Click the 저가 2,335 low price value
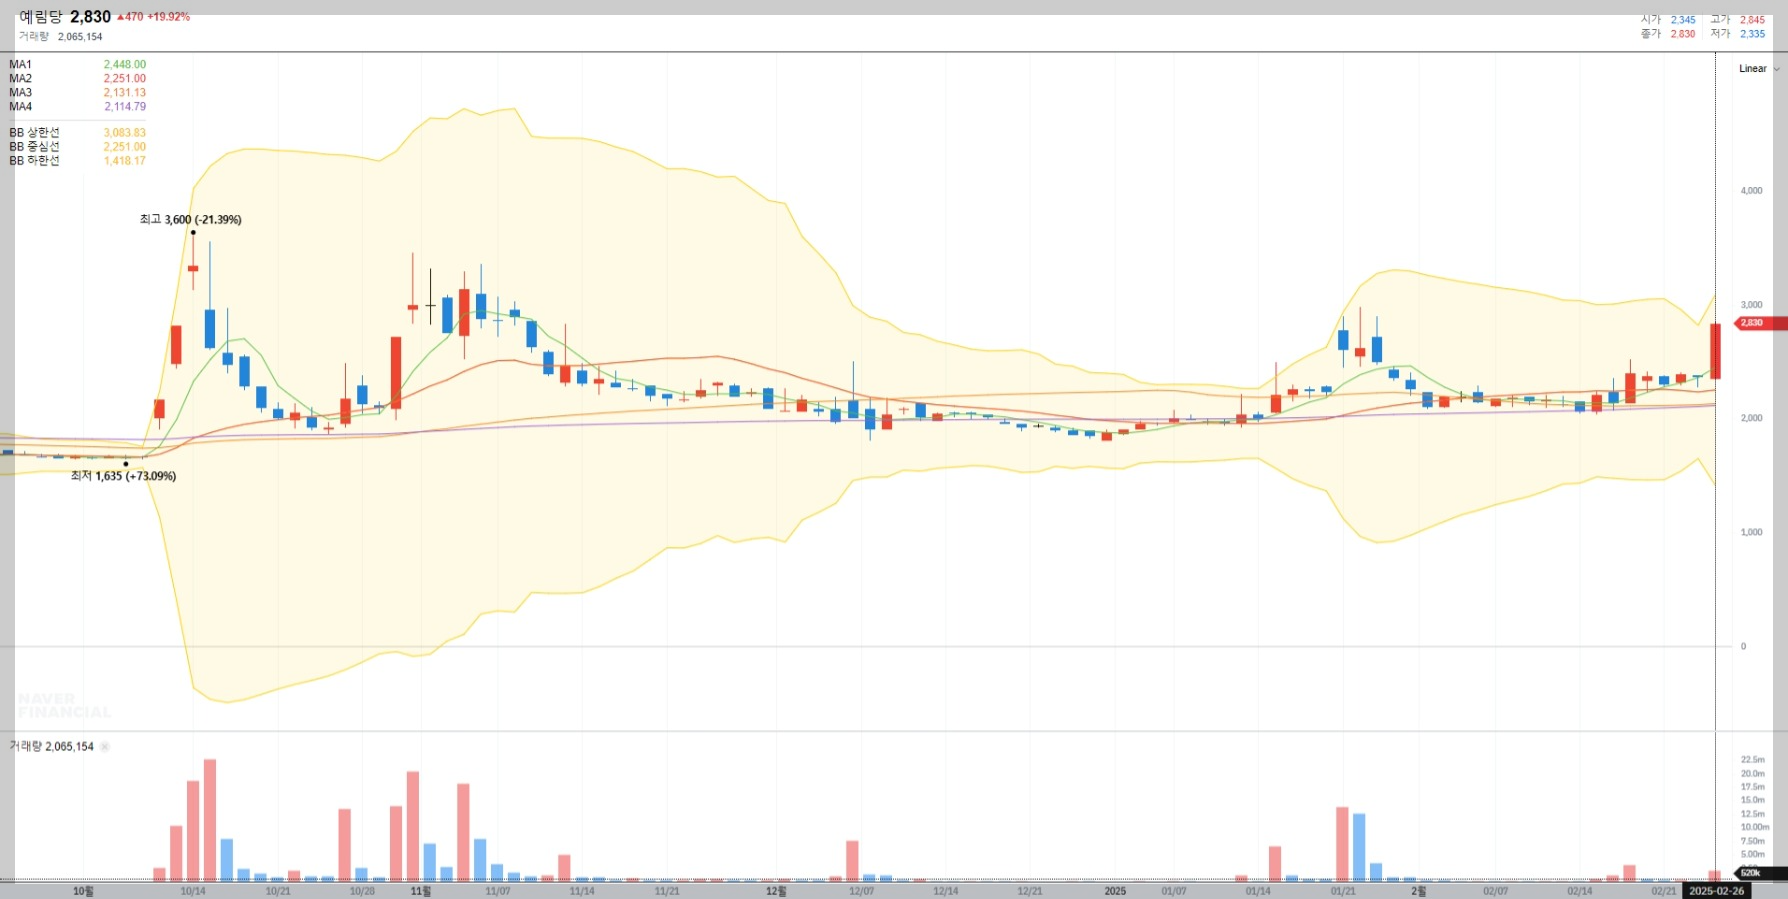This screenshot has width=1788, height=899. click(x=1737, y=34)
